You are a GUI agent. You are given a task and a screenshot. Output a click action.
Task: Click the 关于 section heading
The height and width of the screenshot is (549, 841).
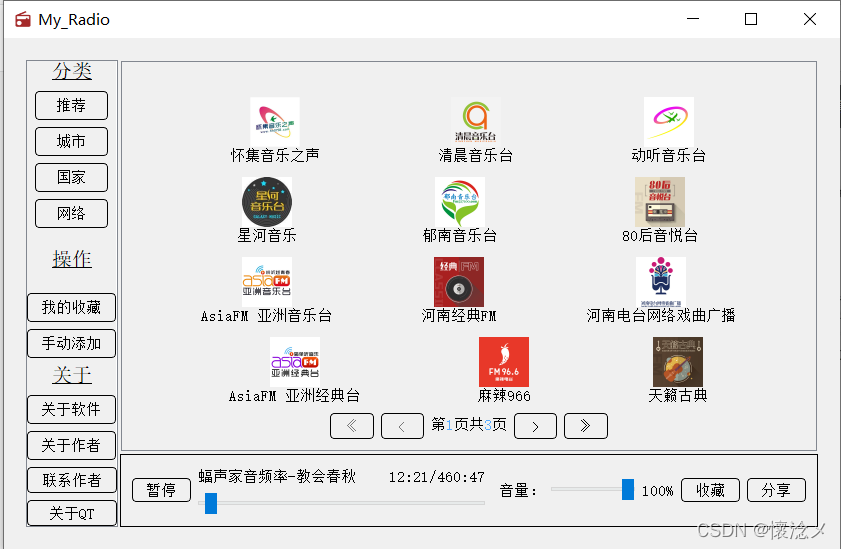pyautogui.click(x=72, y=375)
